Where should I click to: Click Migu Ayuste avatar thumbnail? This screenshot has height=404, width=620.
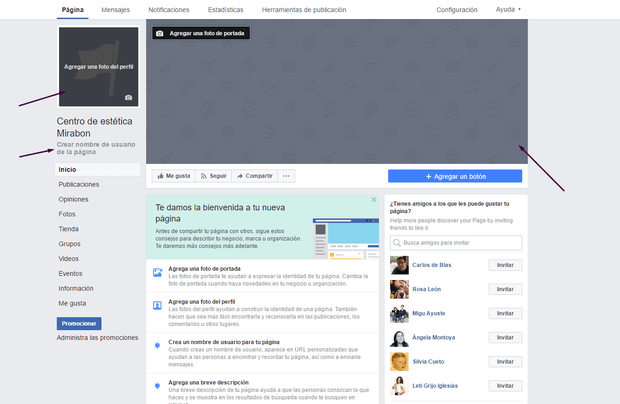tap(399, 313)
